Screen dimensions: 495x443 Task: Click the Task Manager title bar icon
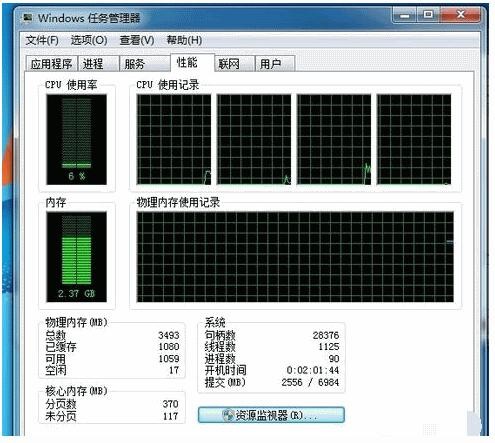[27, 18]
